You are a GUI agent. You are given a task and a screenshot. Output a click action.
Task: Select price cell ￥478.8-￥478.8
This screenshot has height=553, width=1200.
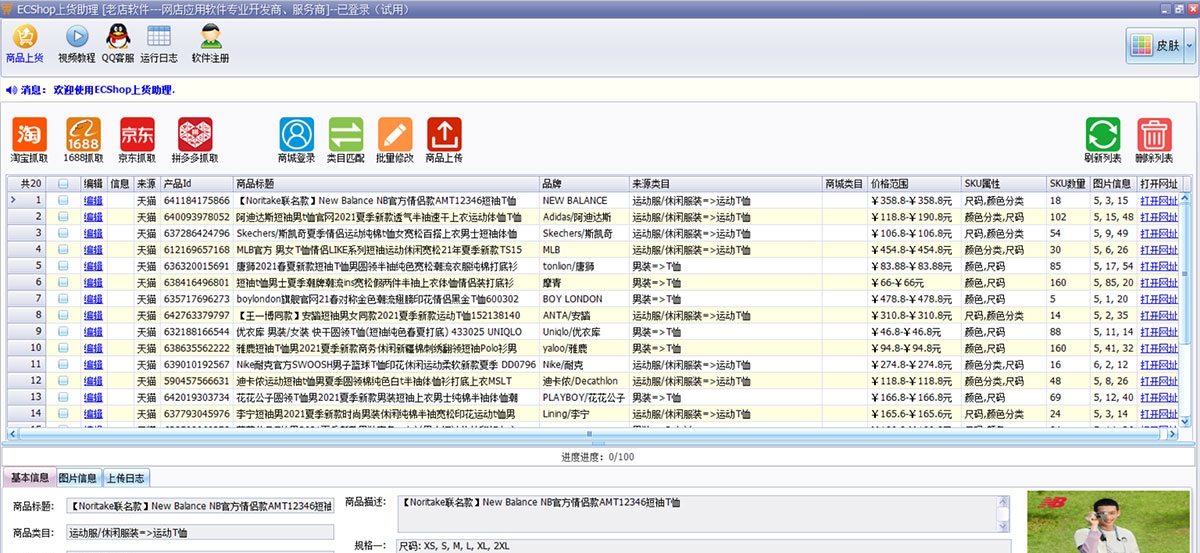click(914, 299)
